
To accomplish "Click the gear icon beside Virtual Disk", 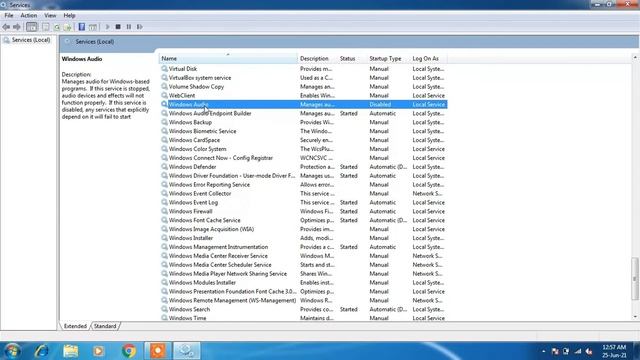I will tap(164, 69).
